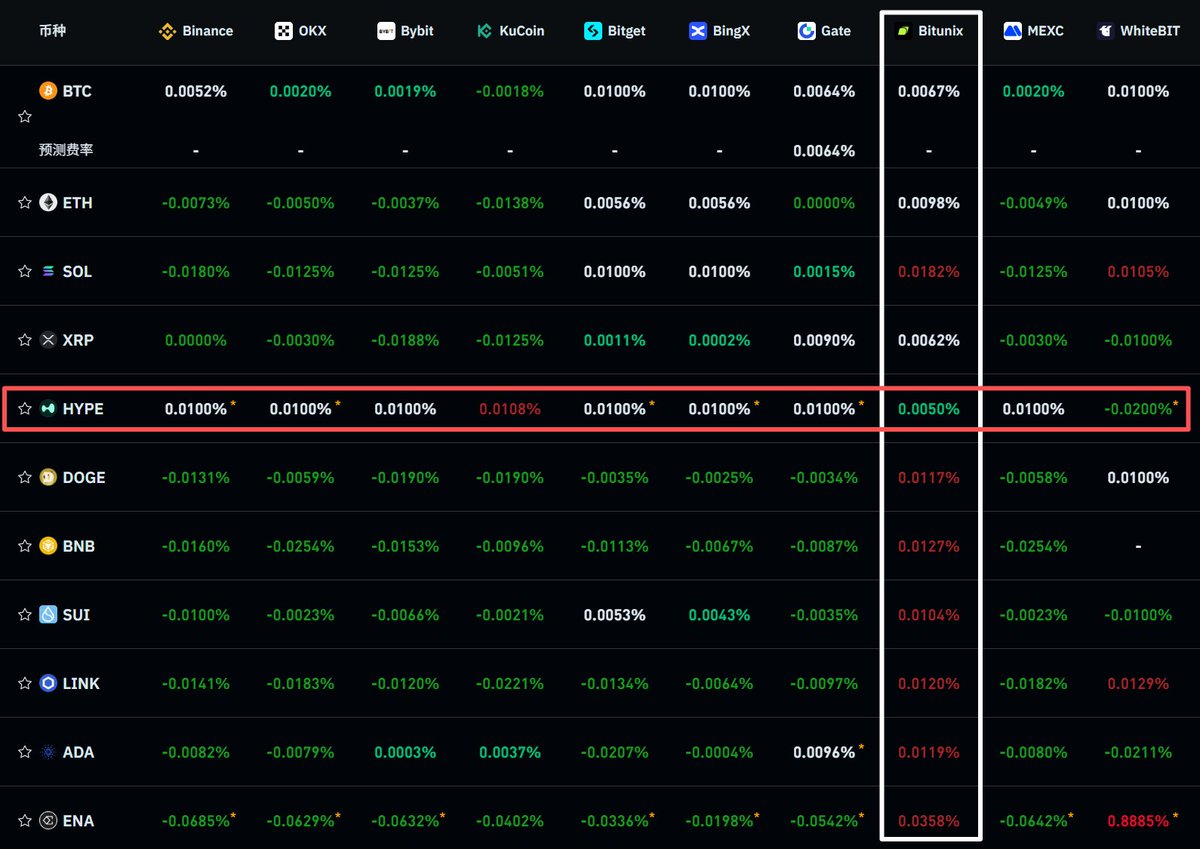This screenshot has width=1200, height=849.
Task: Click SOL Bitunix rate 0.0182%
Action: click(929, 272)
